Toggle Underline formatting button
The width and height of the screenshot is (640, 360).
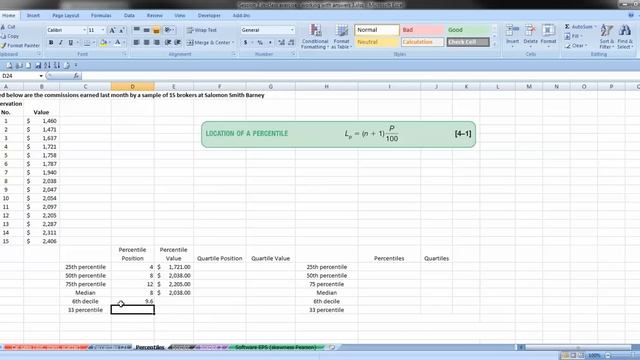pyautogui.click(x=71, y=42)
